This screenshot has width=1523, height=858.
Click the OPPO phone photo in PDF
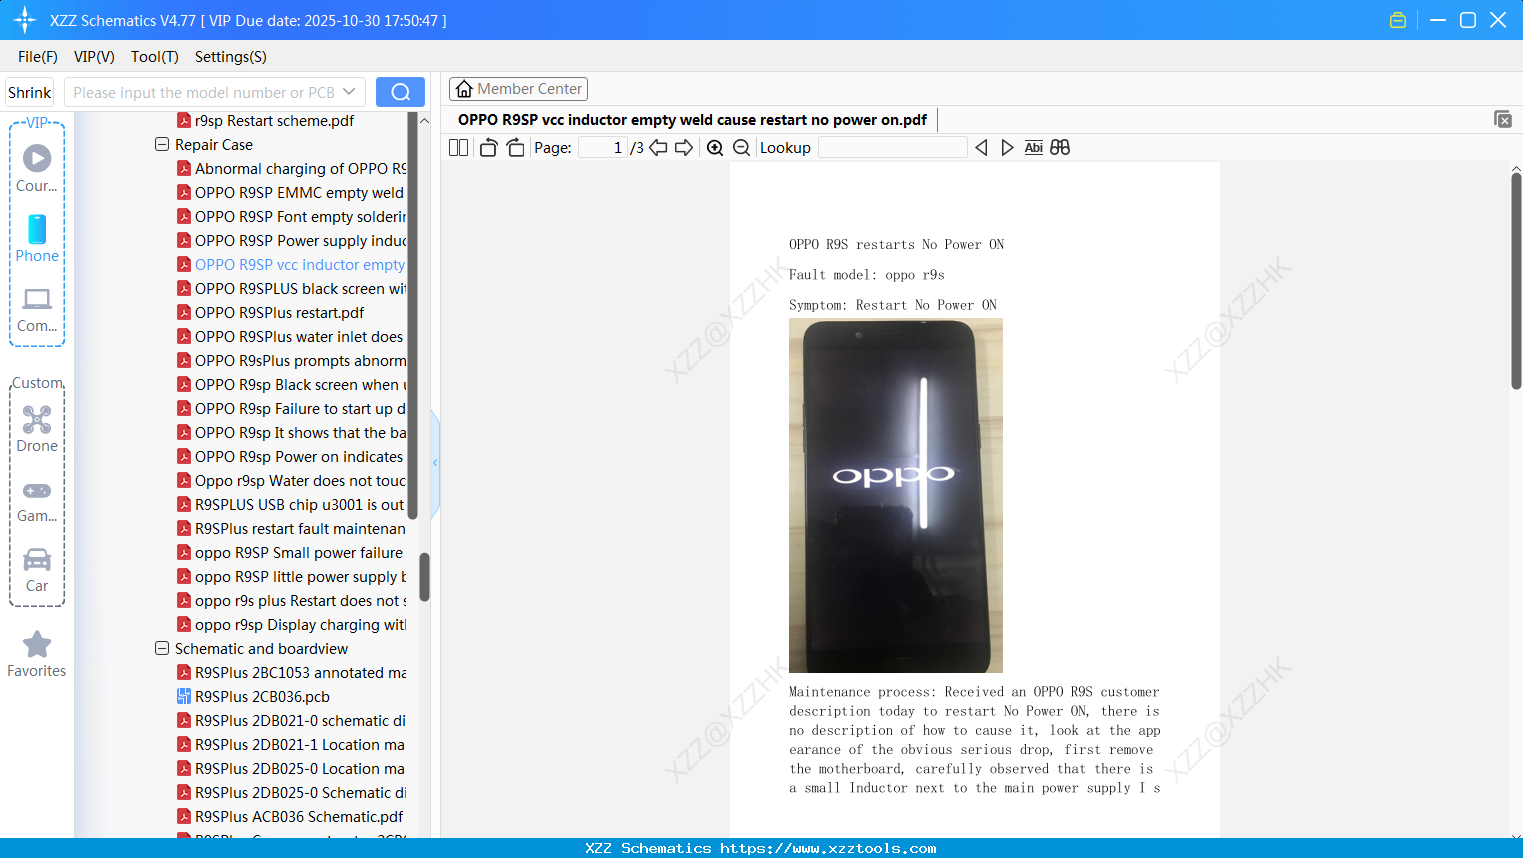click(896, 496)
